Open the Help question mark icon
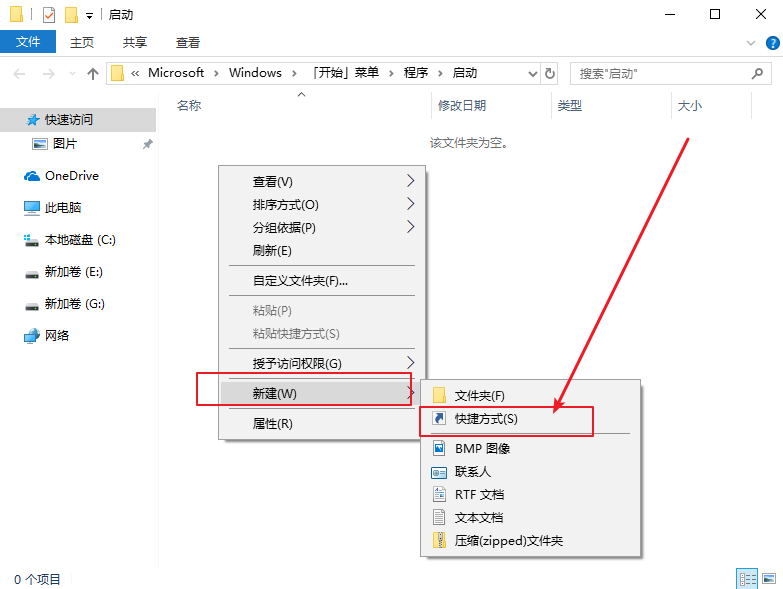783x589 pixels. (771, 43)
